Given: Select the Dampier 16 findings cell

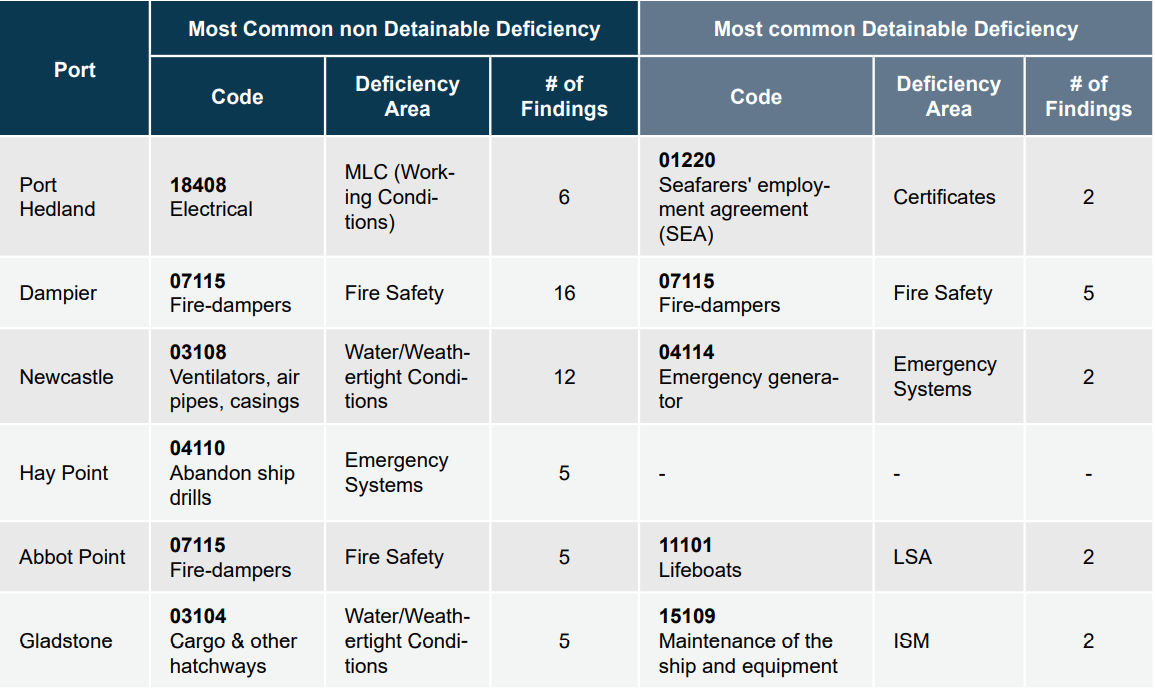Looking at the screenshot, I should (564, 292).
